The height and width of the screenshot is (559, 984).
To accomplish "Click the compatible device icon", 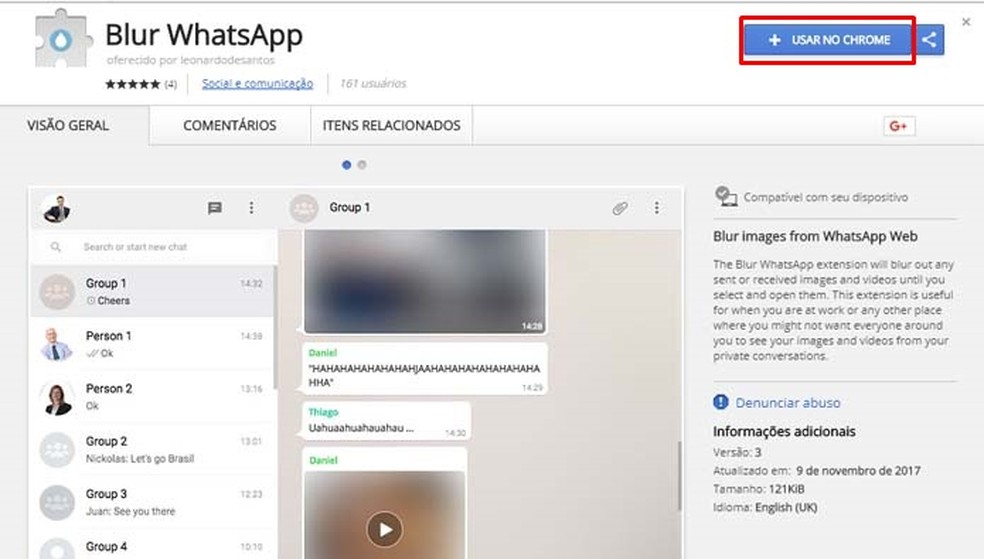I will click(726, 196).
